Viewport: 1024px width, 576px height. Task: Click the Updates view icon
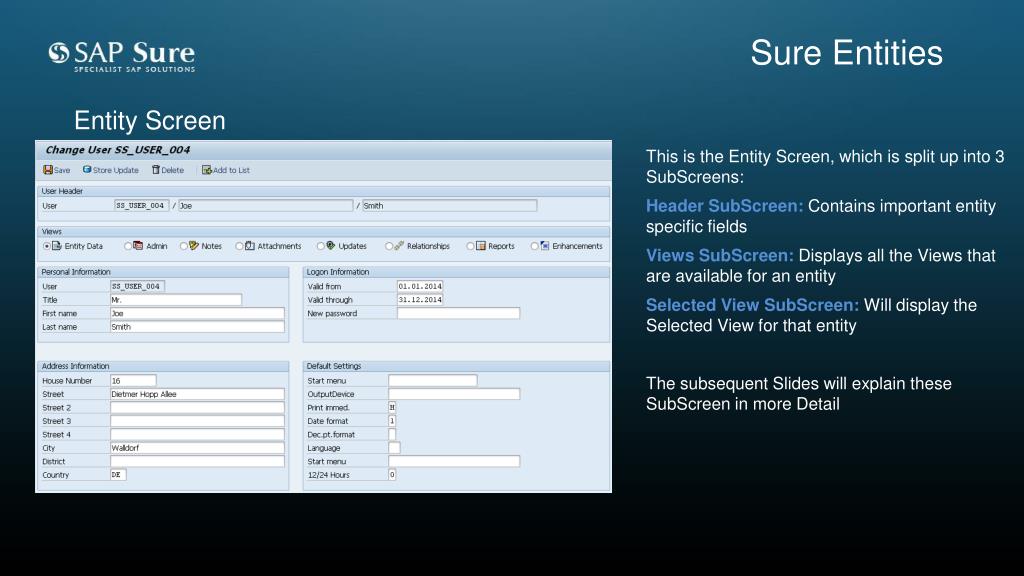(x=330, y=246)
